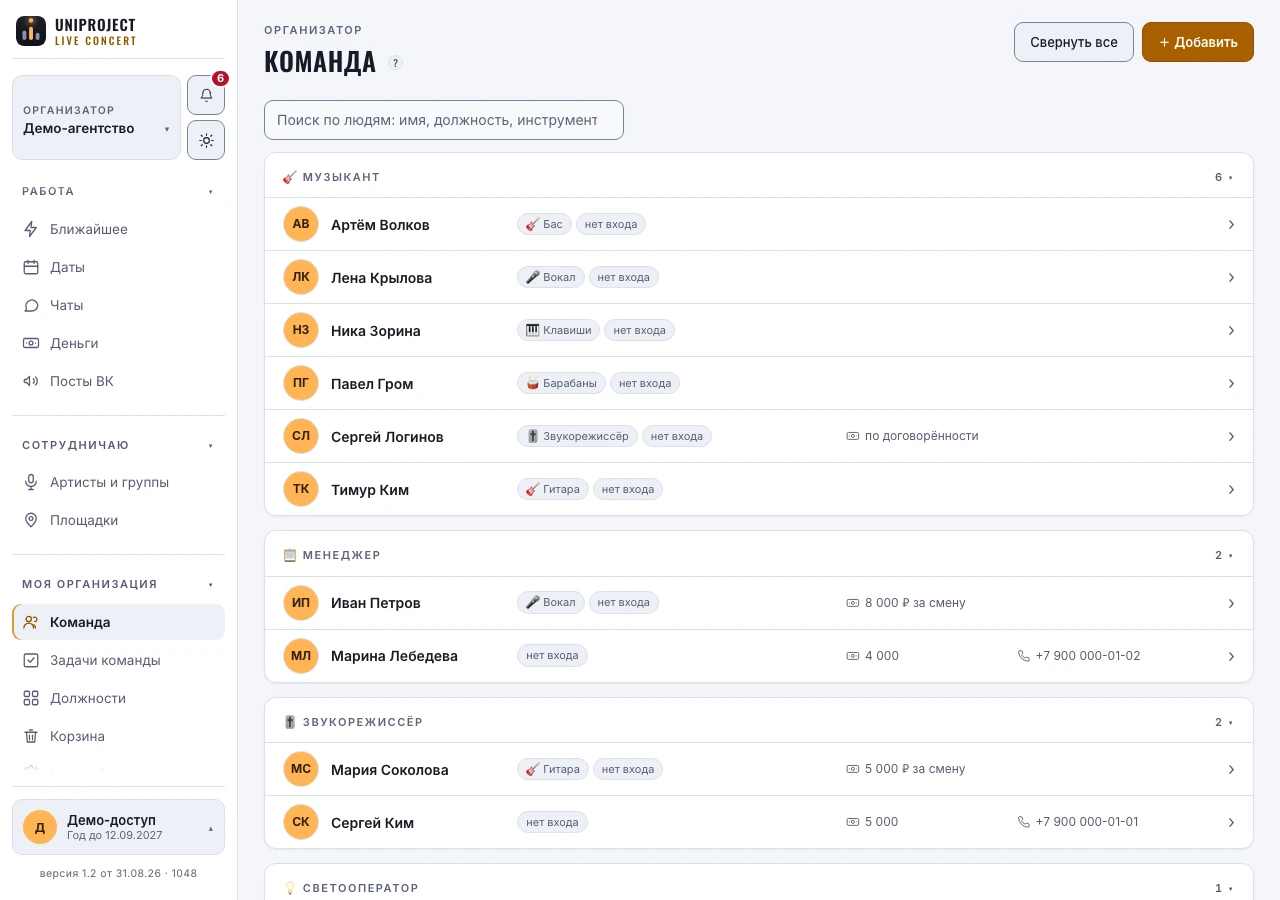
Task: Click СЛ avatar of Сергей Логинов
Action: (x=301, y=436)
